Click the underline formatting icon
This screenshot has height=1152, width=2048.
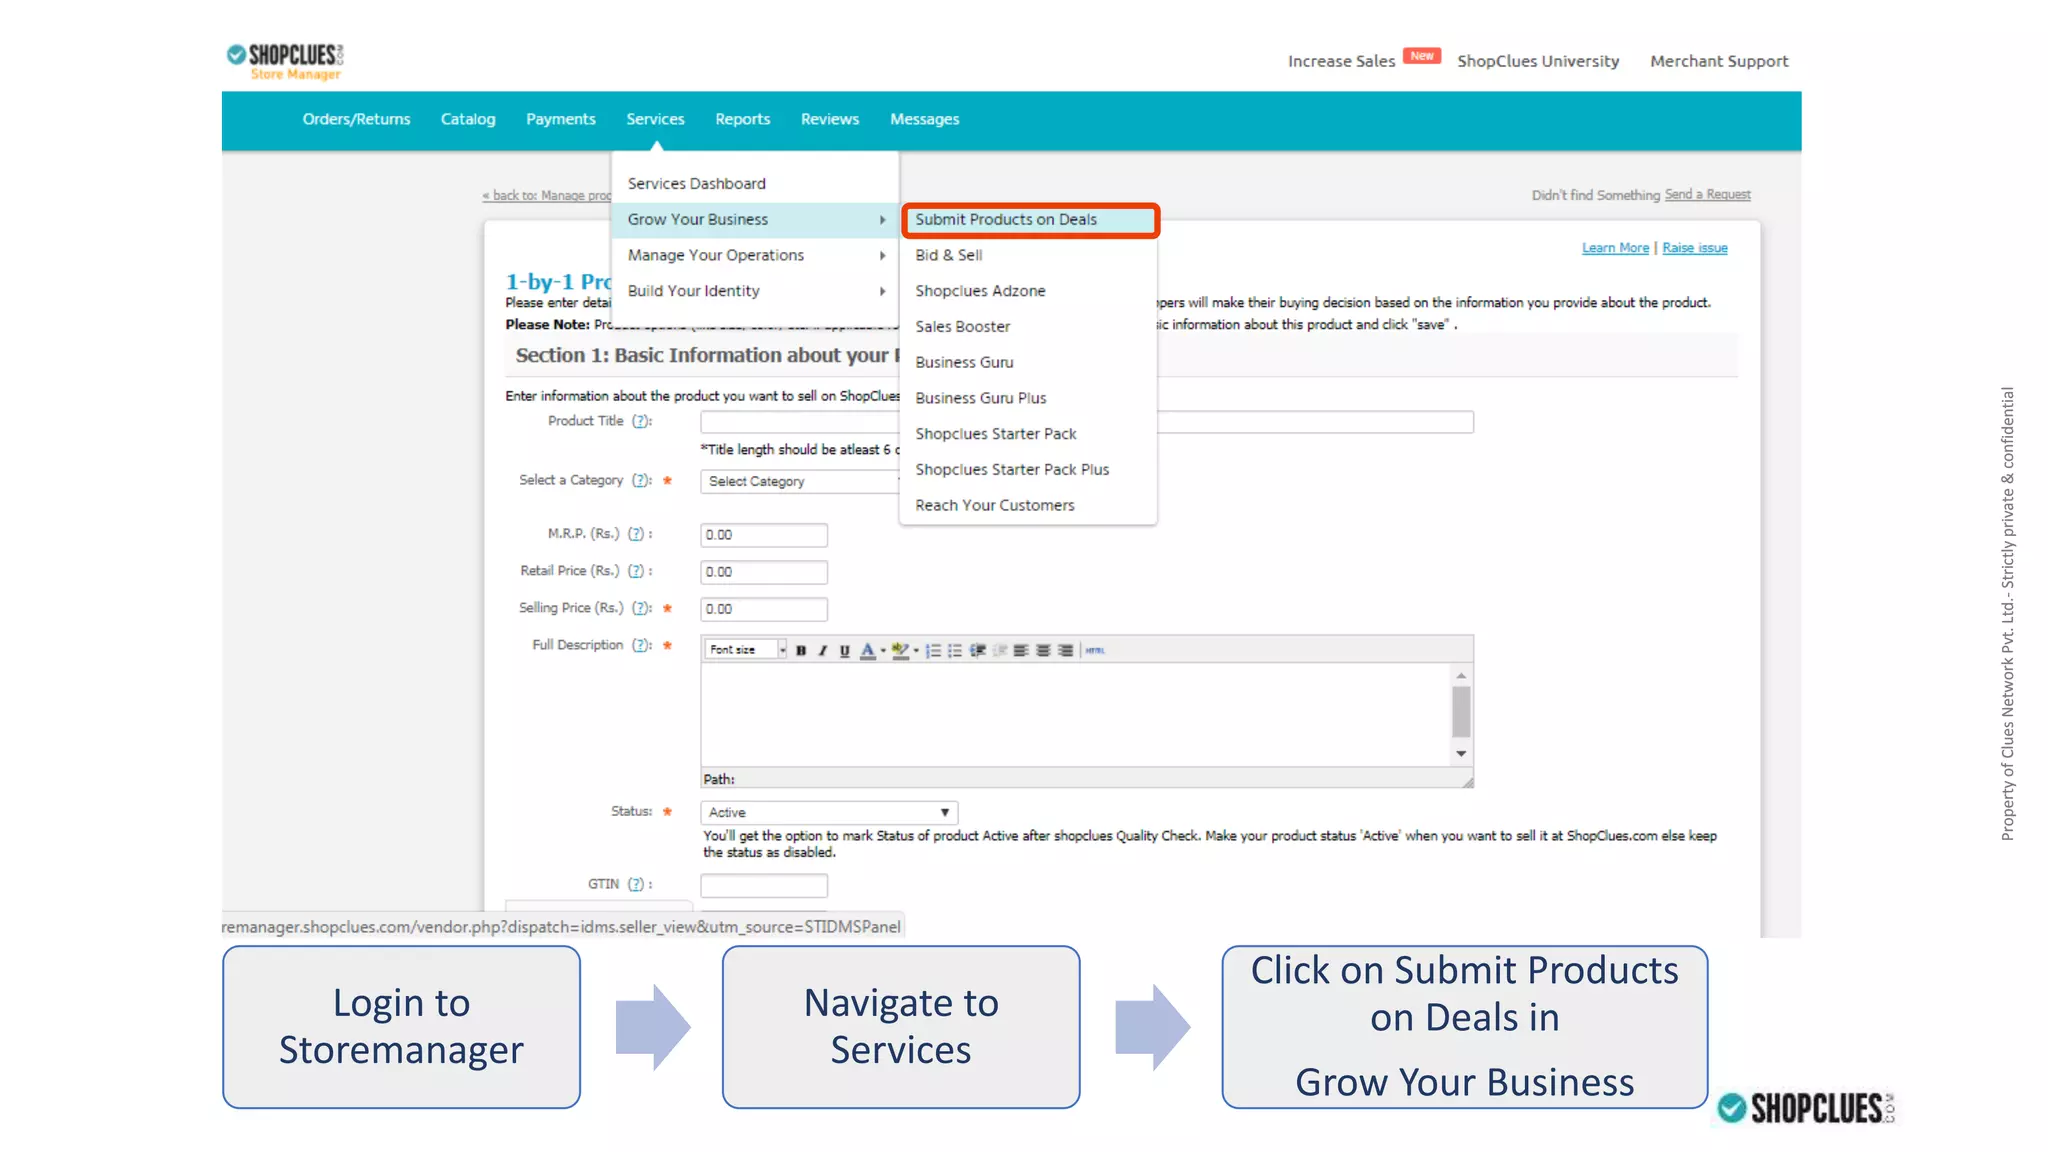[x=845, y=650]
